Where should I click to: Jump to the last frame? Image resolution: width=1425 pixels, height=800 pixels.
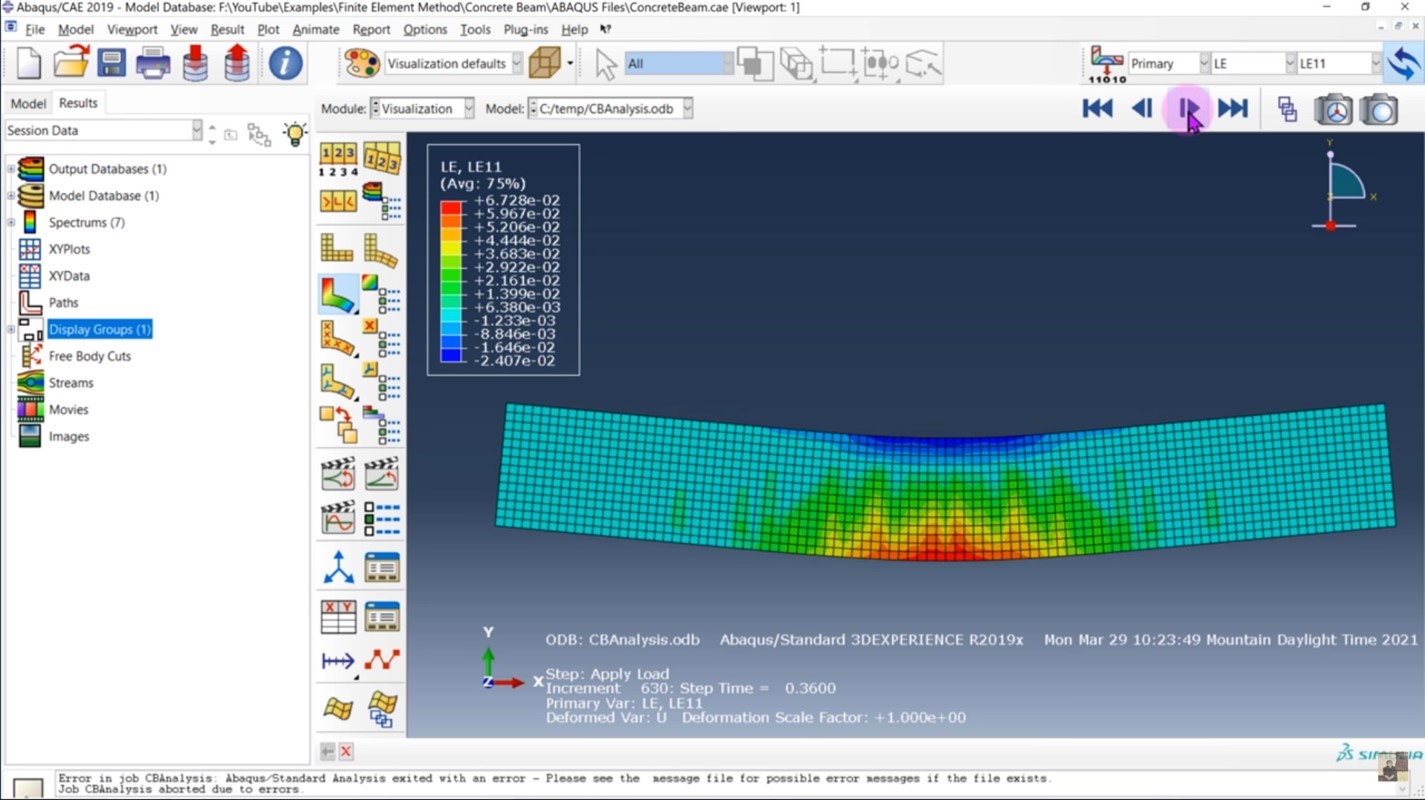coord(1232,109)
